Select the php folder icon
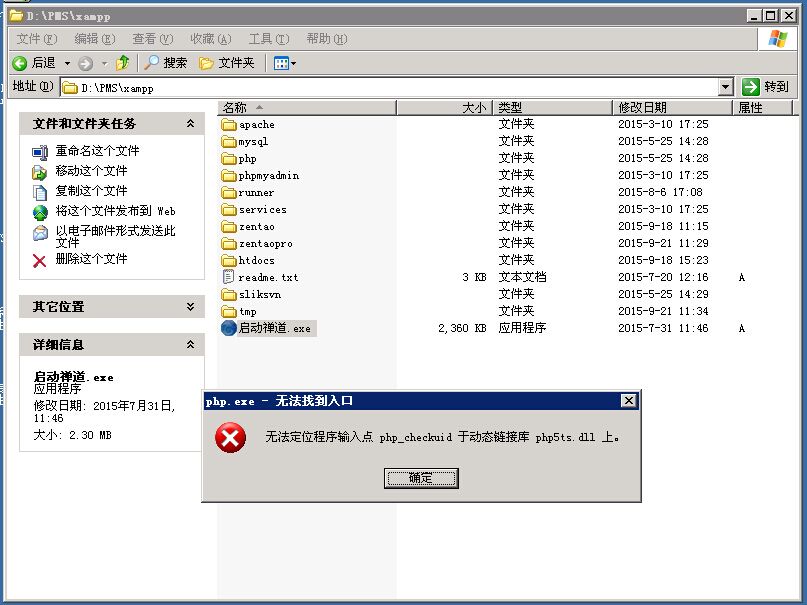 [x=229, y=158]
